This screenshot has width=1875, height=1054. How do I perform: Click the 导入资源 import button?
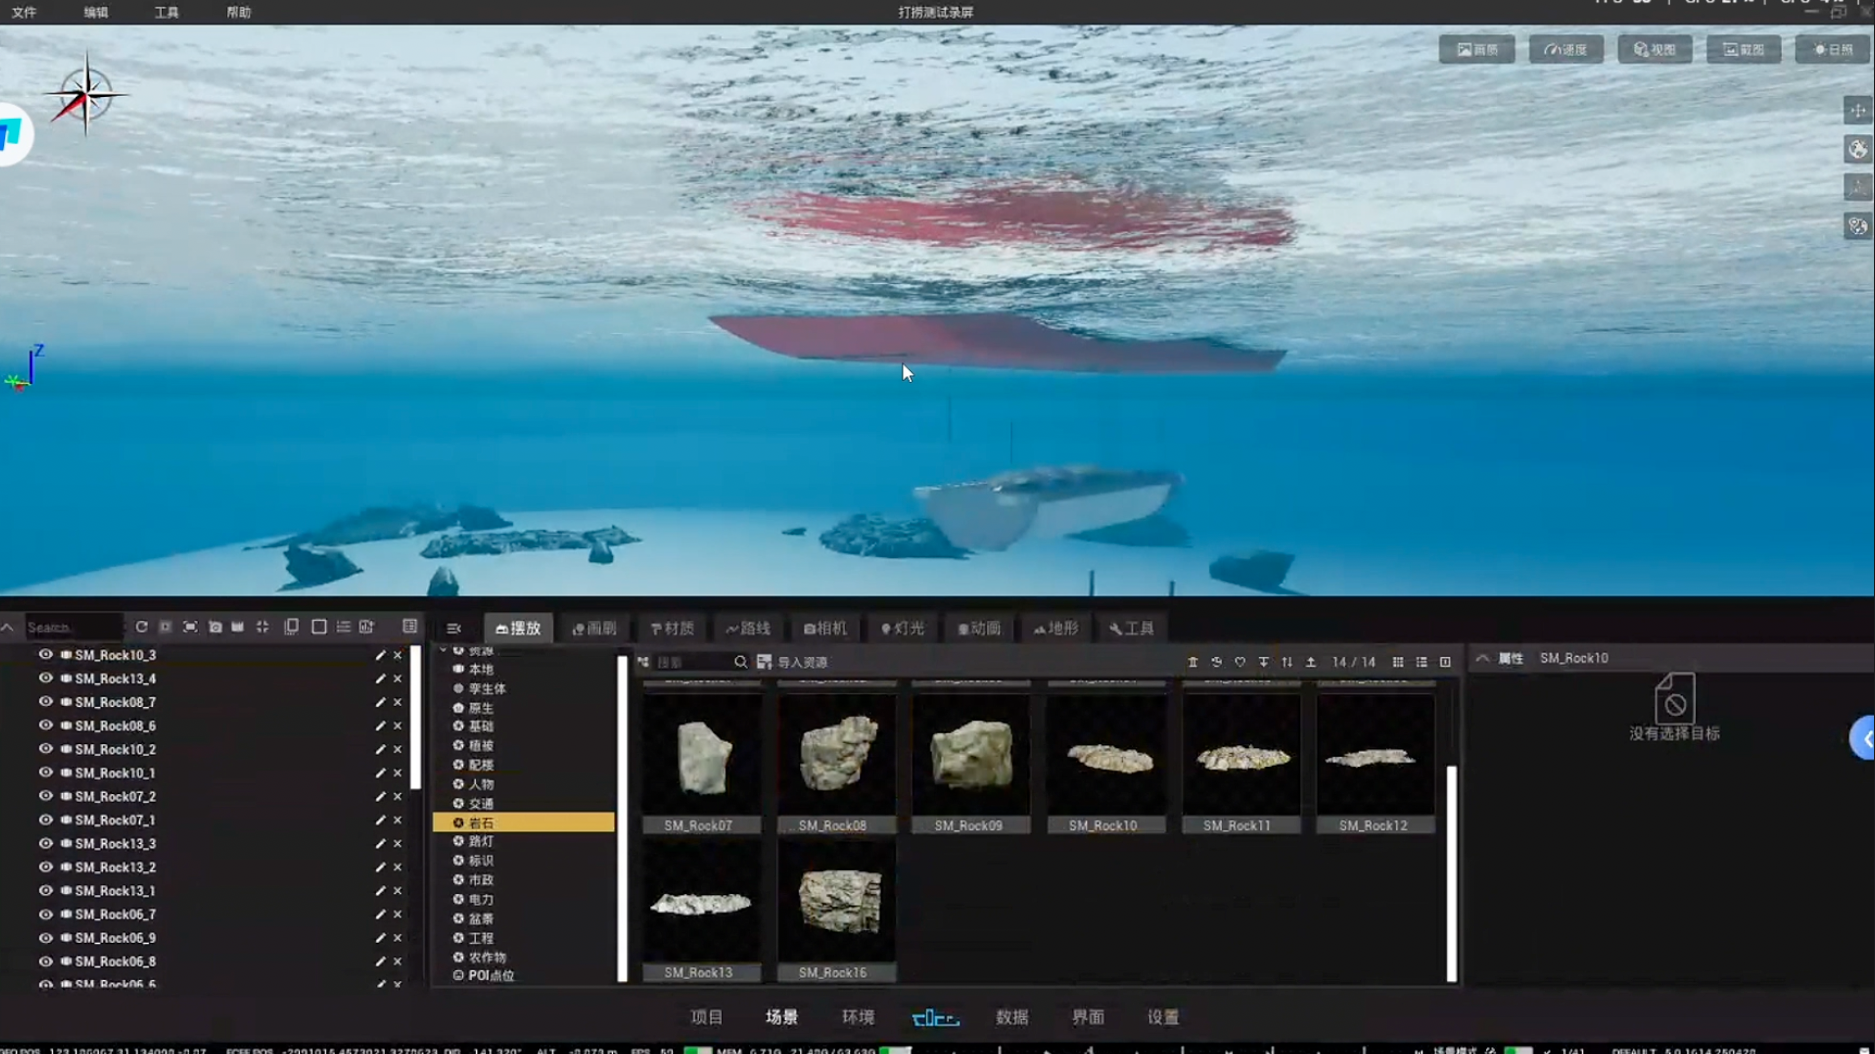click(793, 662)
